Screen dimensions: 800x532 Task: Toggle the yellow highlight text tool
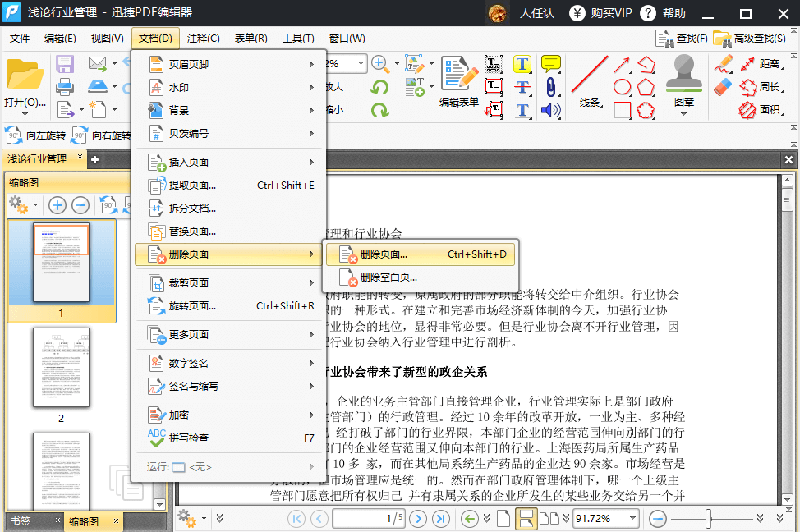tap(522, 64)
